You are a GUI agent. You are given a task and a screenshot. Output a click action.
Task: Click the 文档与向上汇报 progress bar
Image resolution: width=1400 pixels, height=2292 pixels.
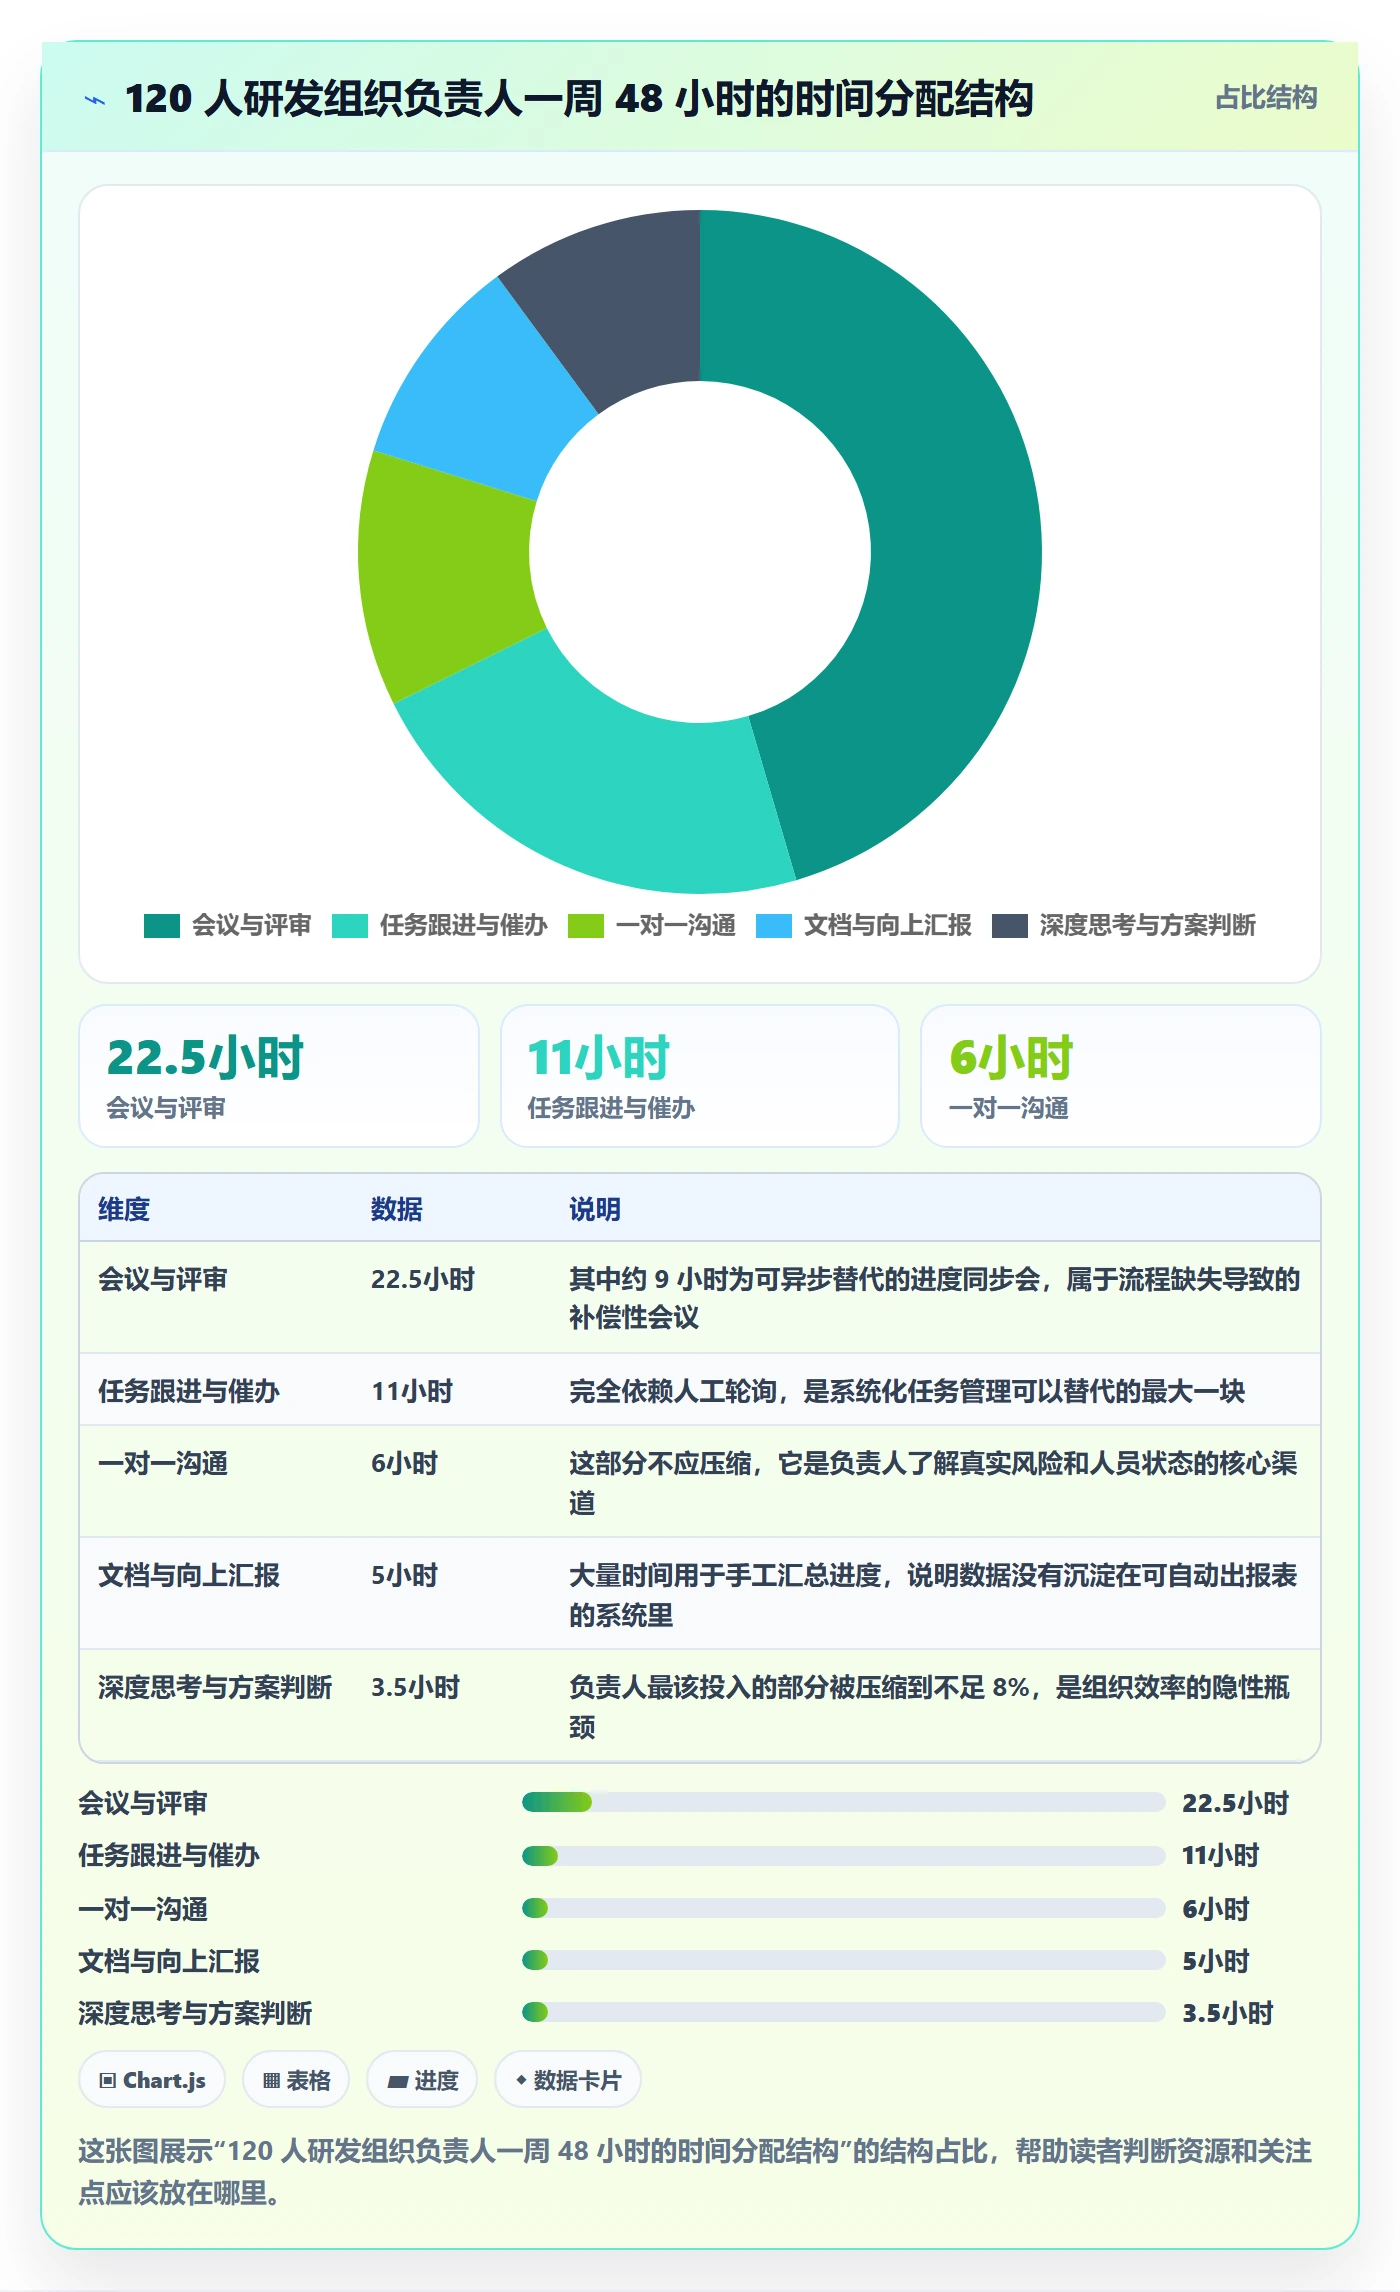point(843,1960)
